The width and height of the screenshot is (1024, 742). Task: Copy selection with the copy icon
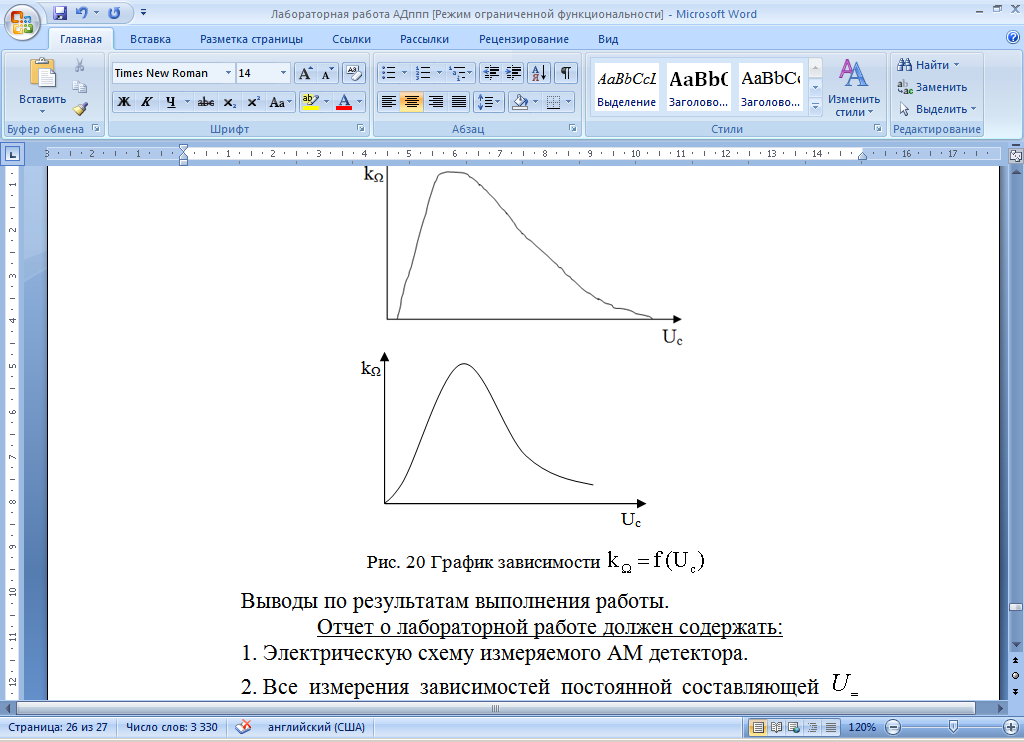pos(80,87)
